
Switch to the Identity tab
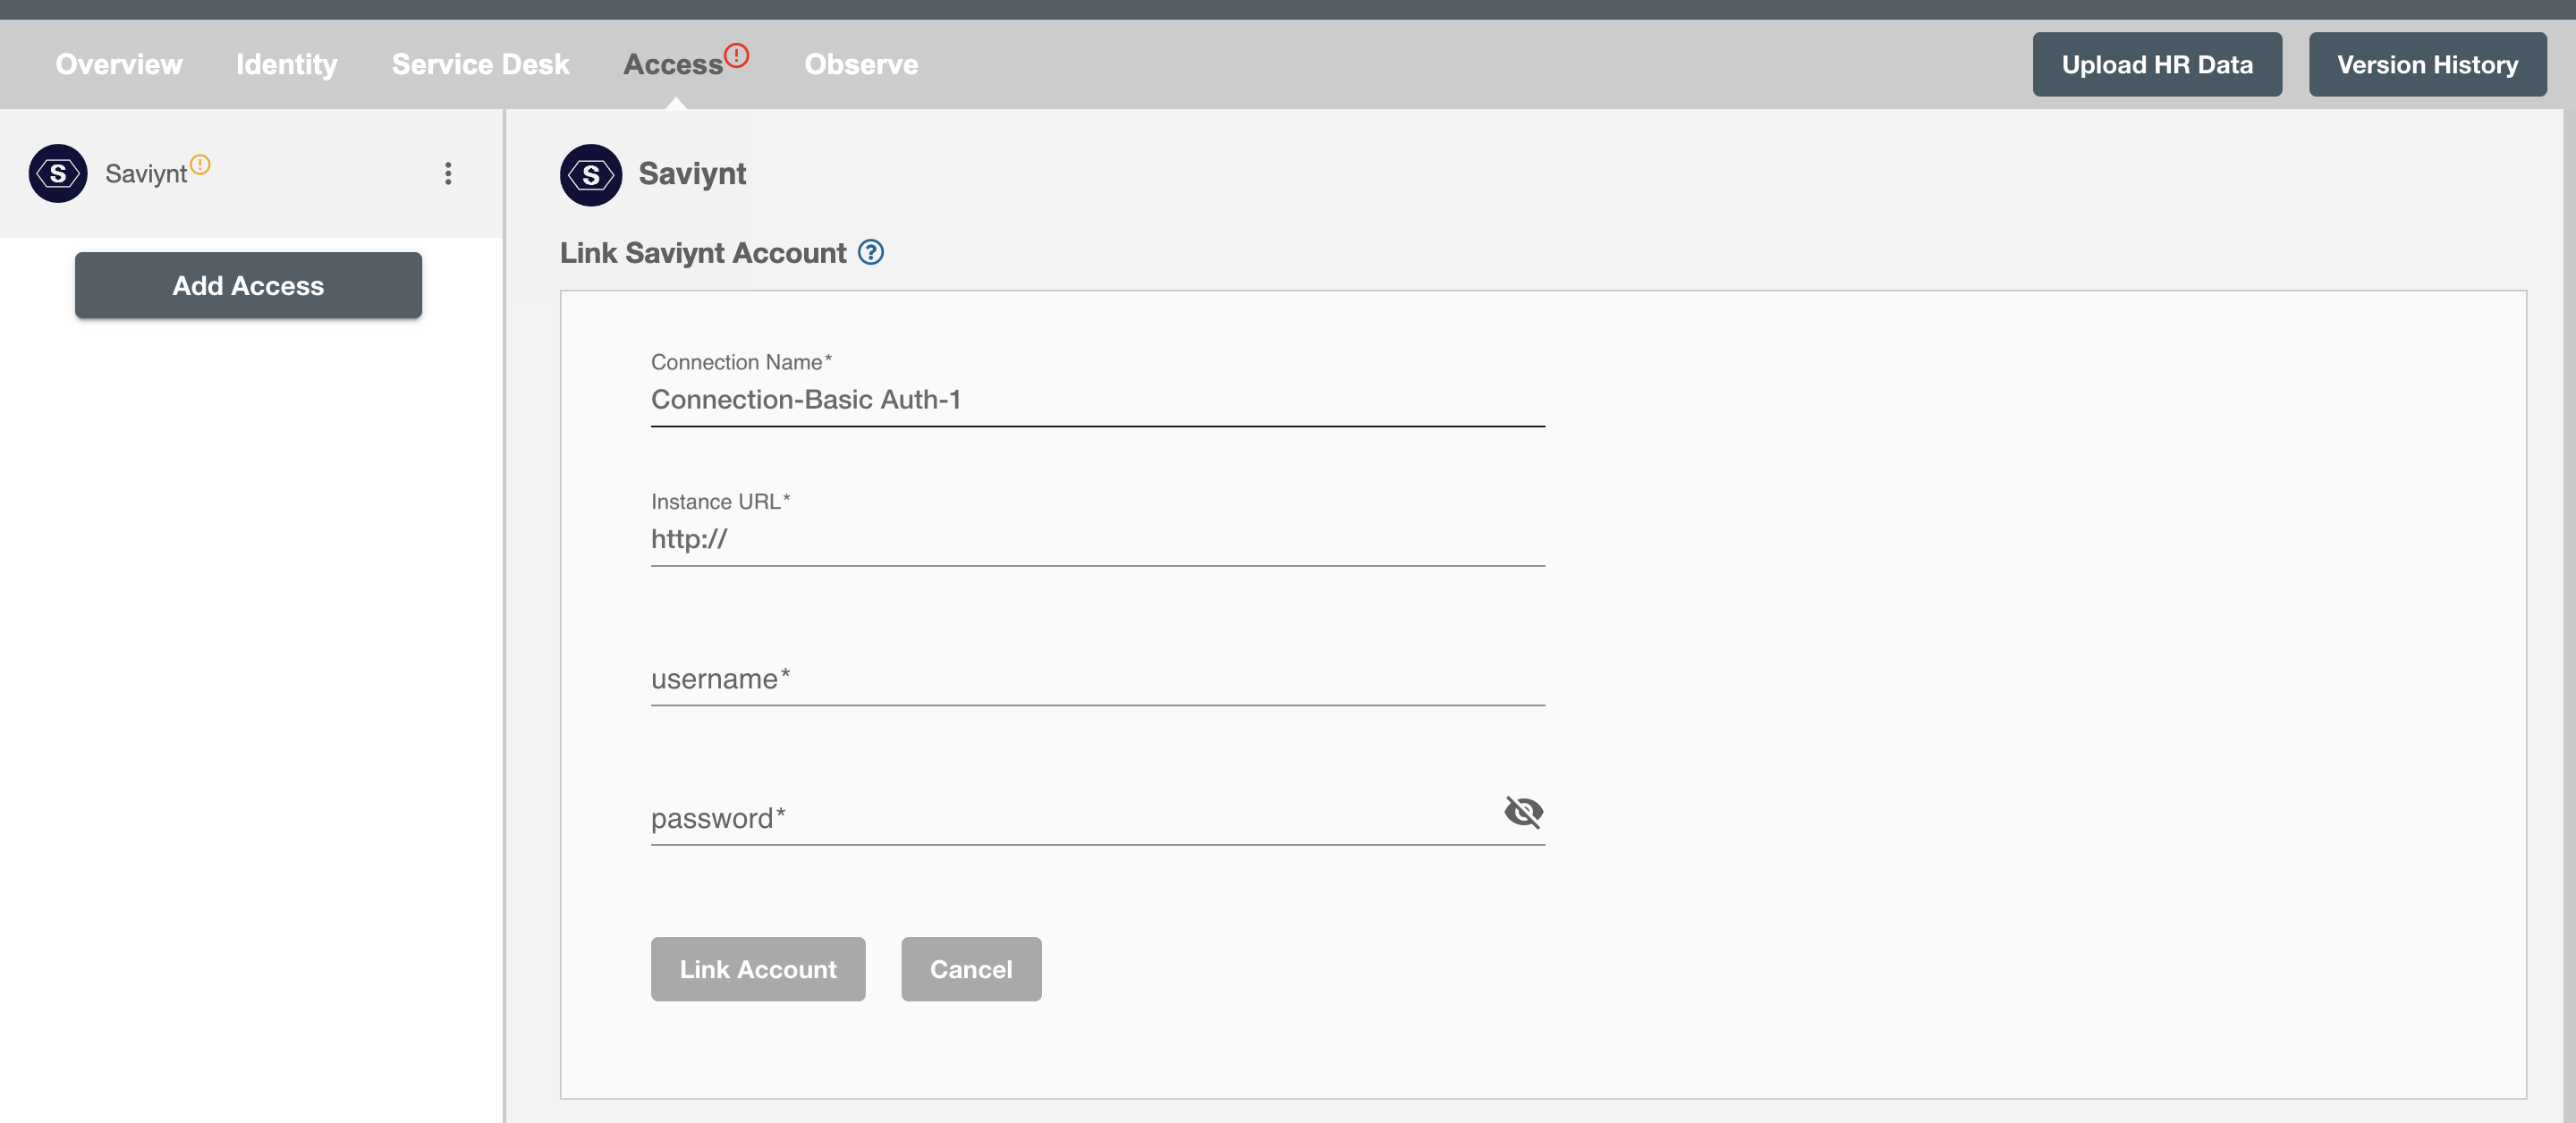pos(286,64)
